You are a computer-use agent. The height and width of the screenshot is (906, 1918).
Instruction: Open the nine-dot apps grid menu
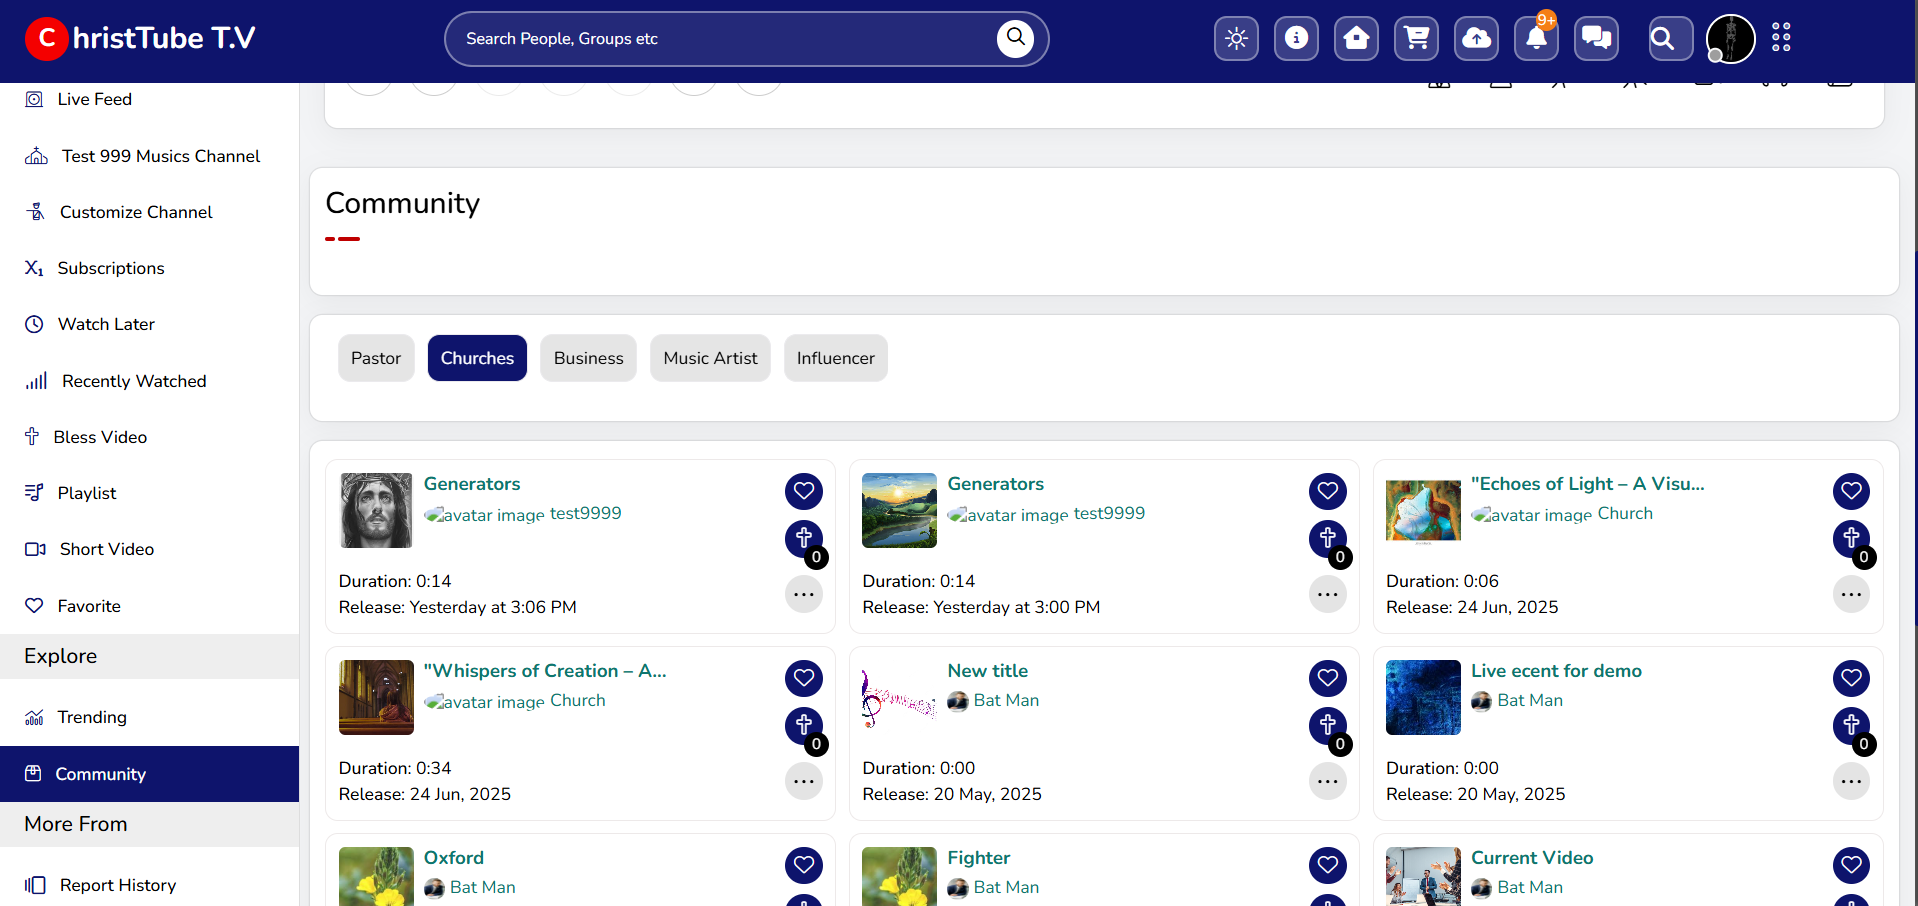1781,38
